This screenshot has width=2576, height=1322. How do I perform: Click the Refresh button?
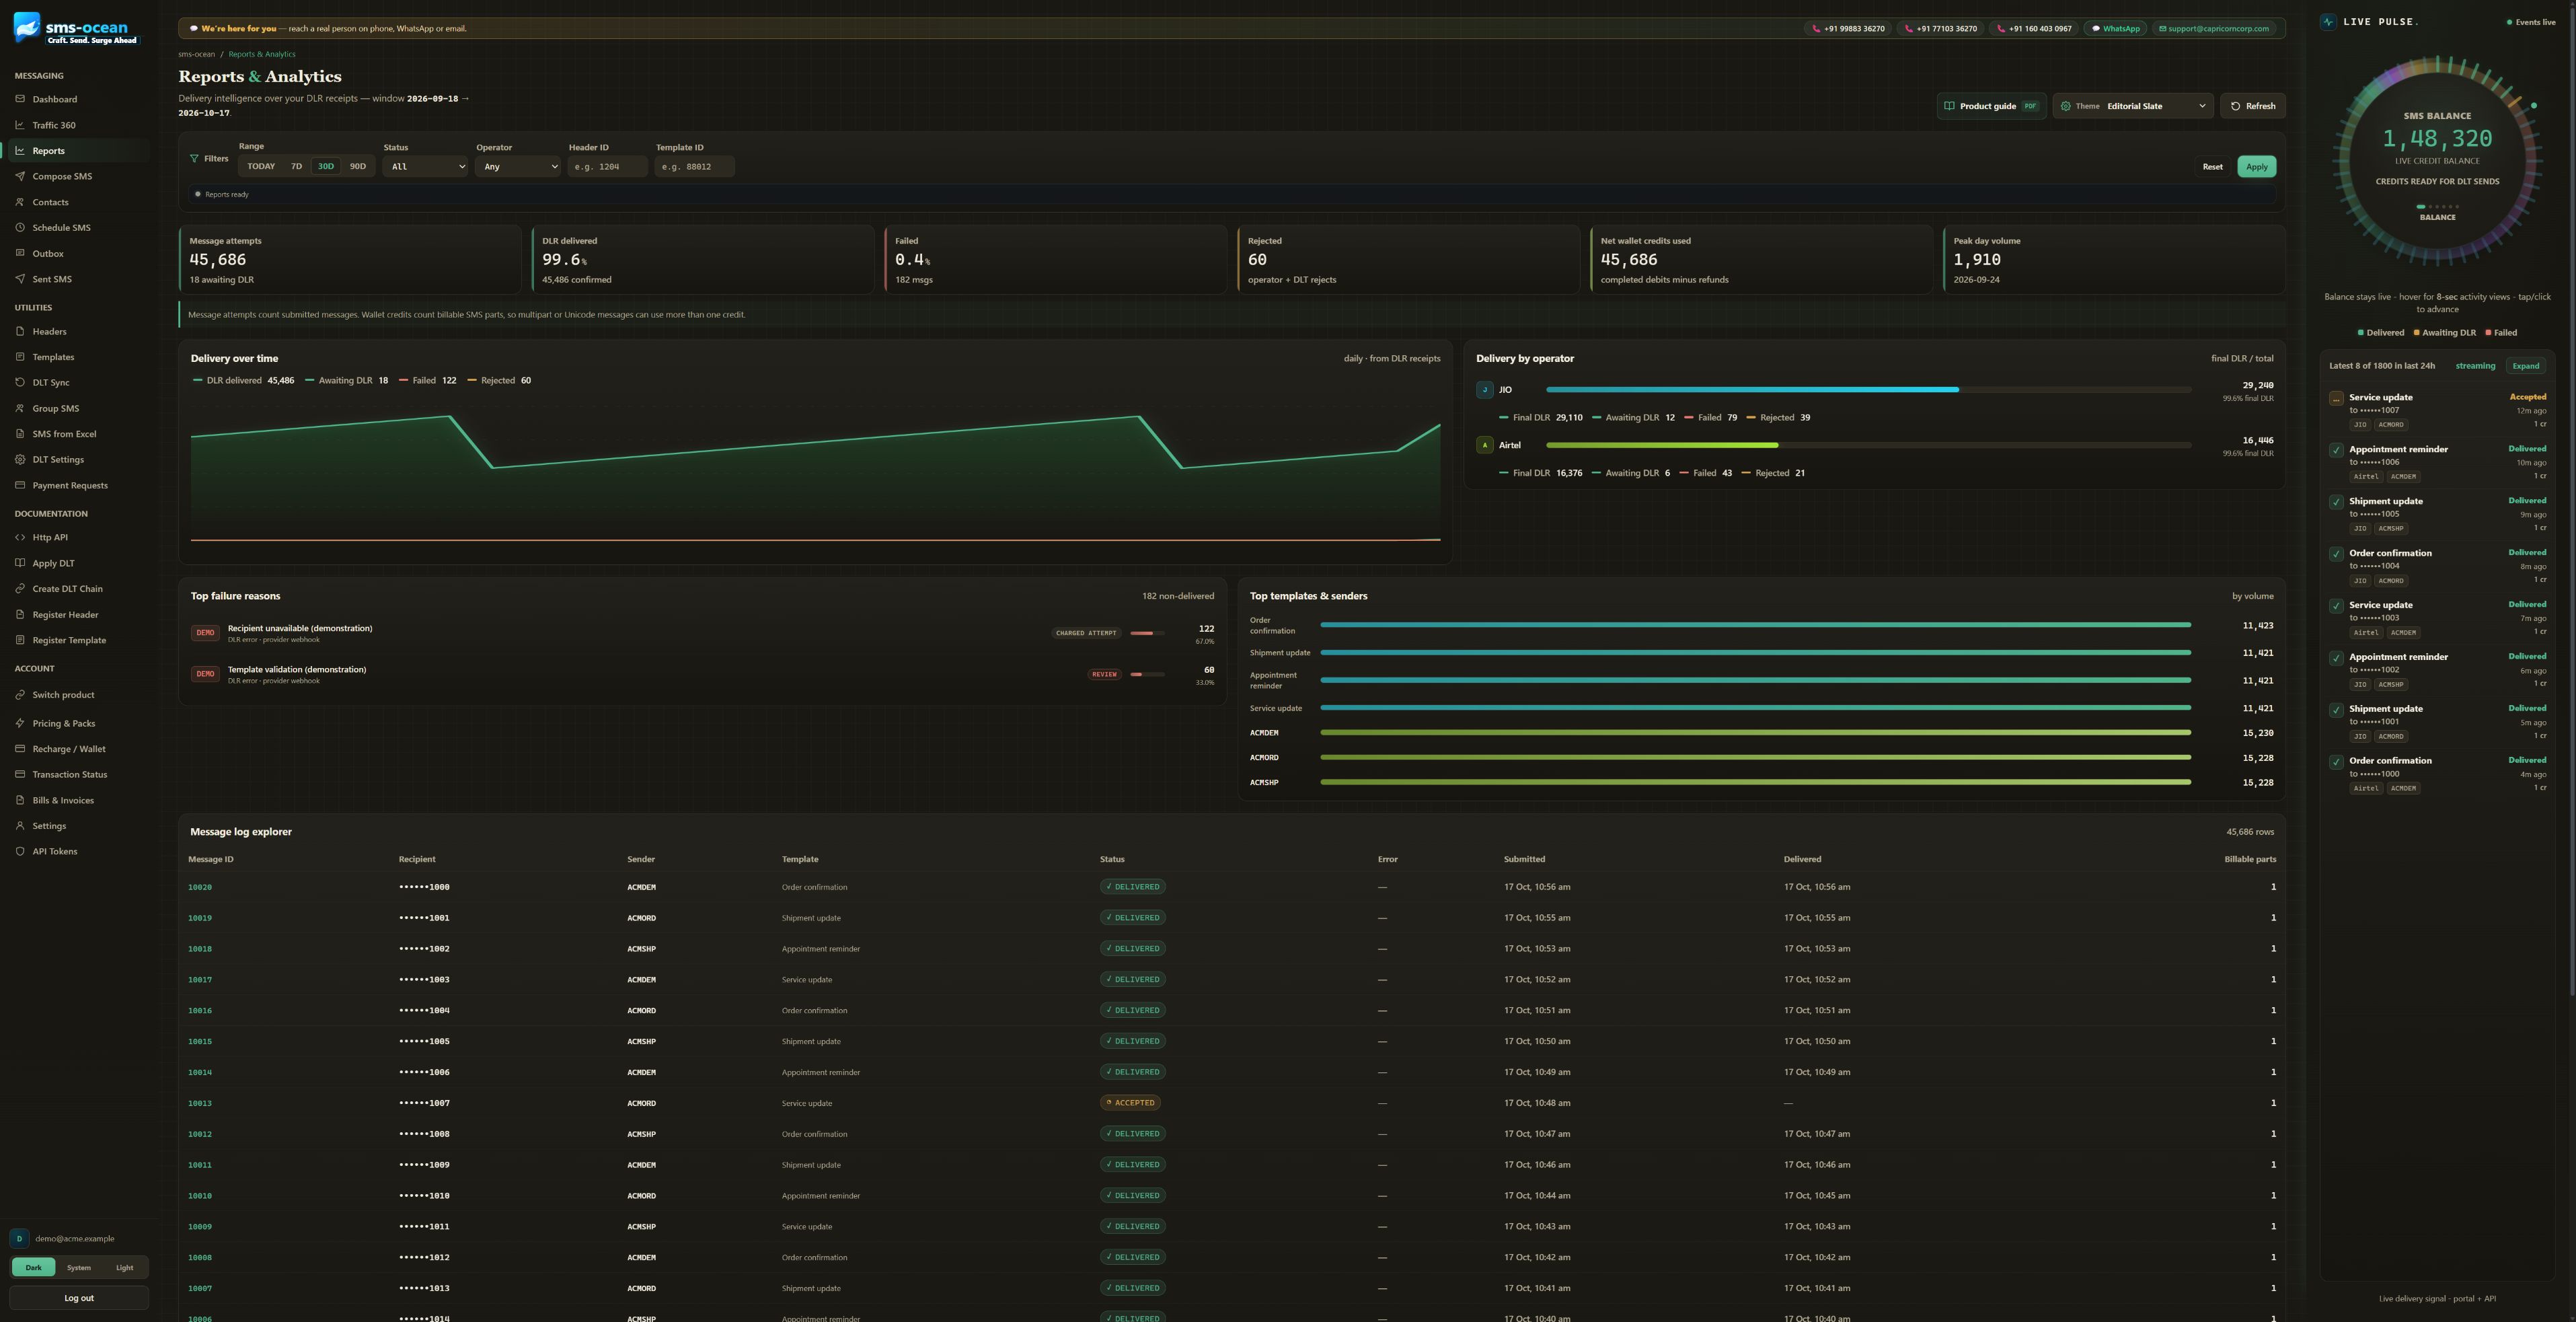[x=2253, y=106]
